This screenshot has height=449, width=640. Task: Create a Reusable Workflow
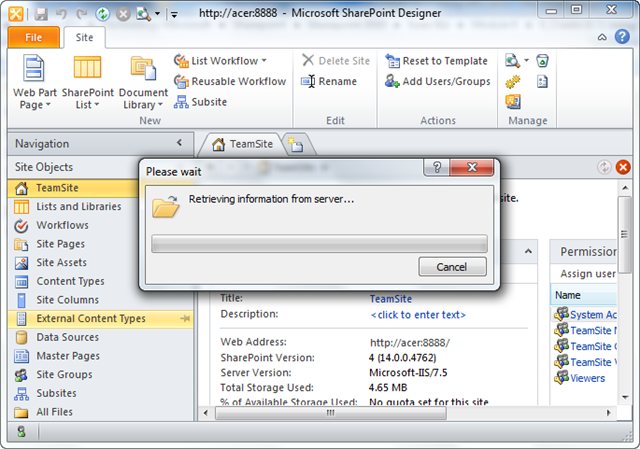[x=230, y=81]
